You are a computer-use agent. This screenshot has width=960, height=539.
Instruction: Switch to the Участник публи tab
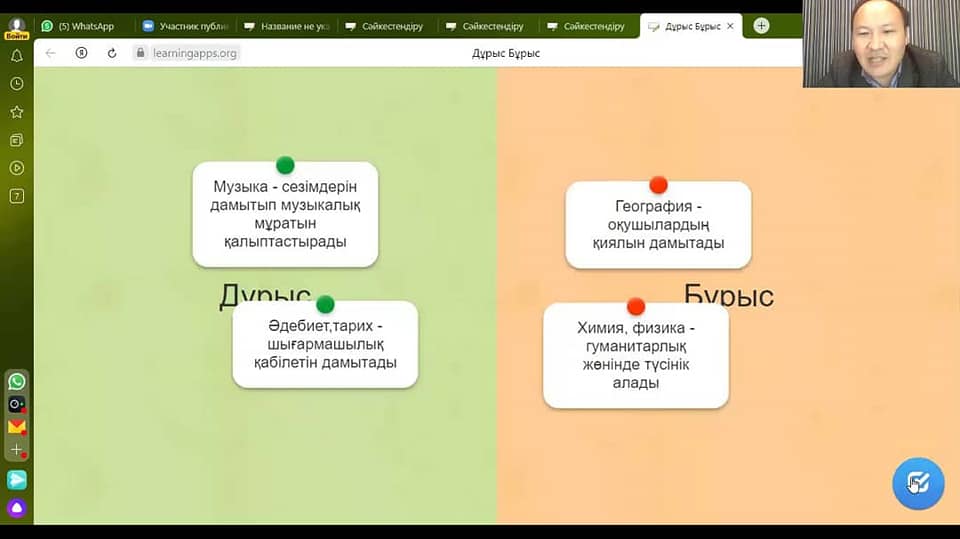click(x=186, y=26)
